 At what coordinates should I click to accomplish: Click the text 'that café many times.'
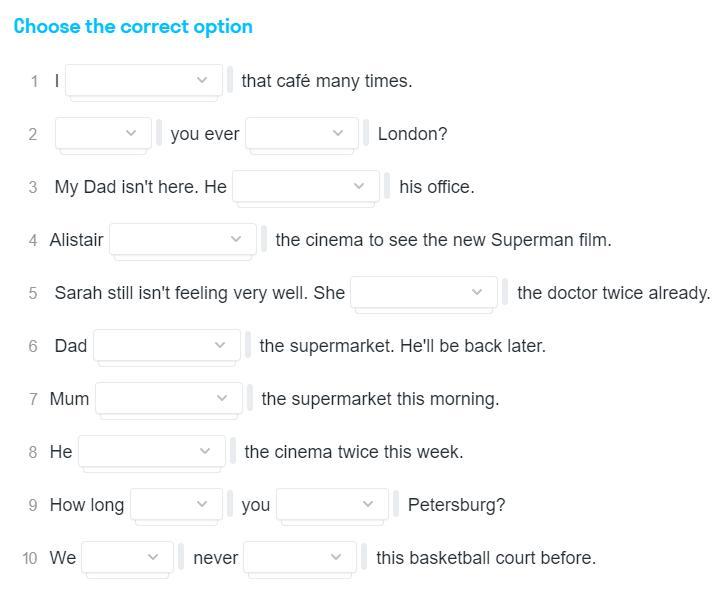tap(326, 81)
